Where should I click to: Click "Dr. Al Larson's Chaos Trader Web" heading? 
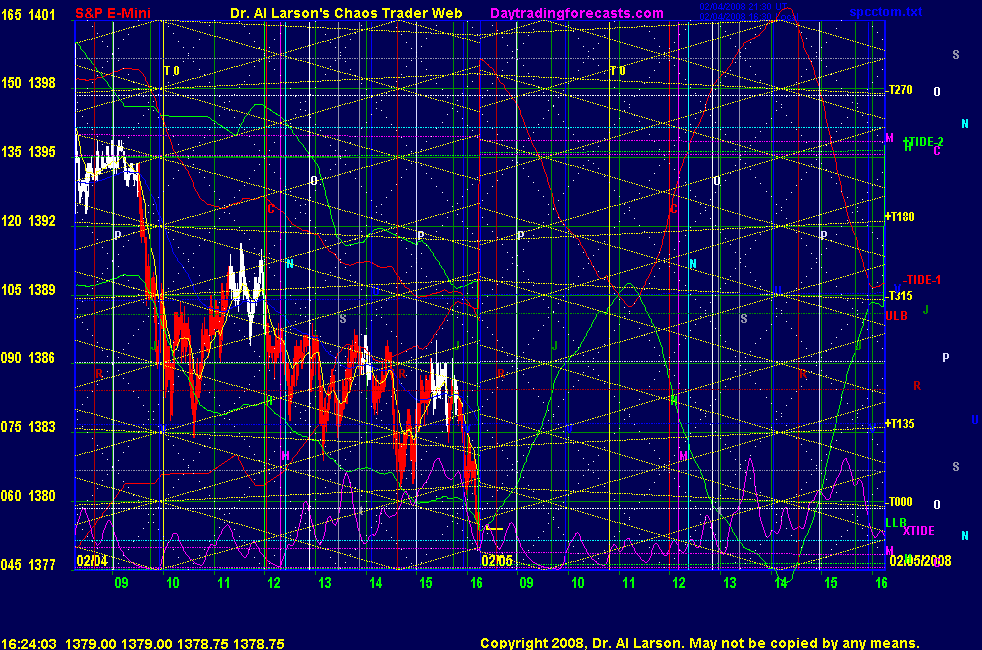[x=346, y=13]
